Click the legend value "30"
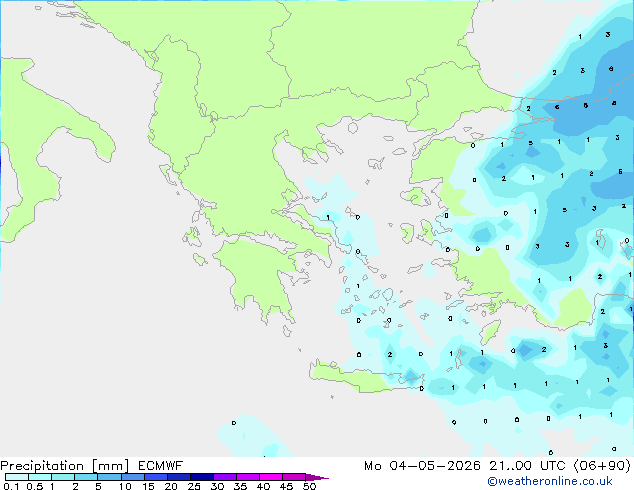The image size is (634, 490). [217, 486]
